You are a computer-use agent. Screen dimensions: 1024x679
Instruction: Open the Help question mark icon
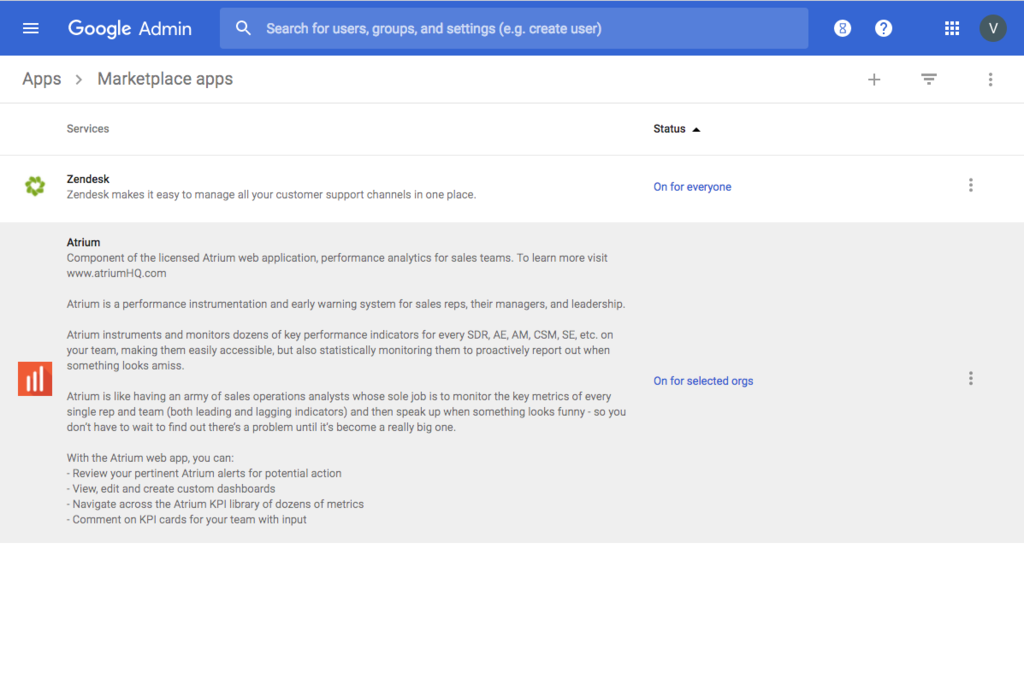click(x=883, y=28)
